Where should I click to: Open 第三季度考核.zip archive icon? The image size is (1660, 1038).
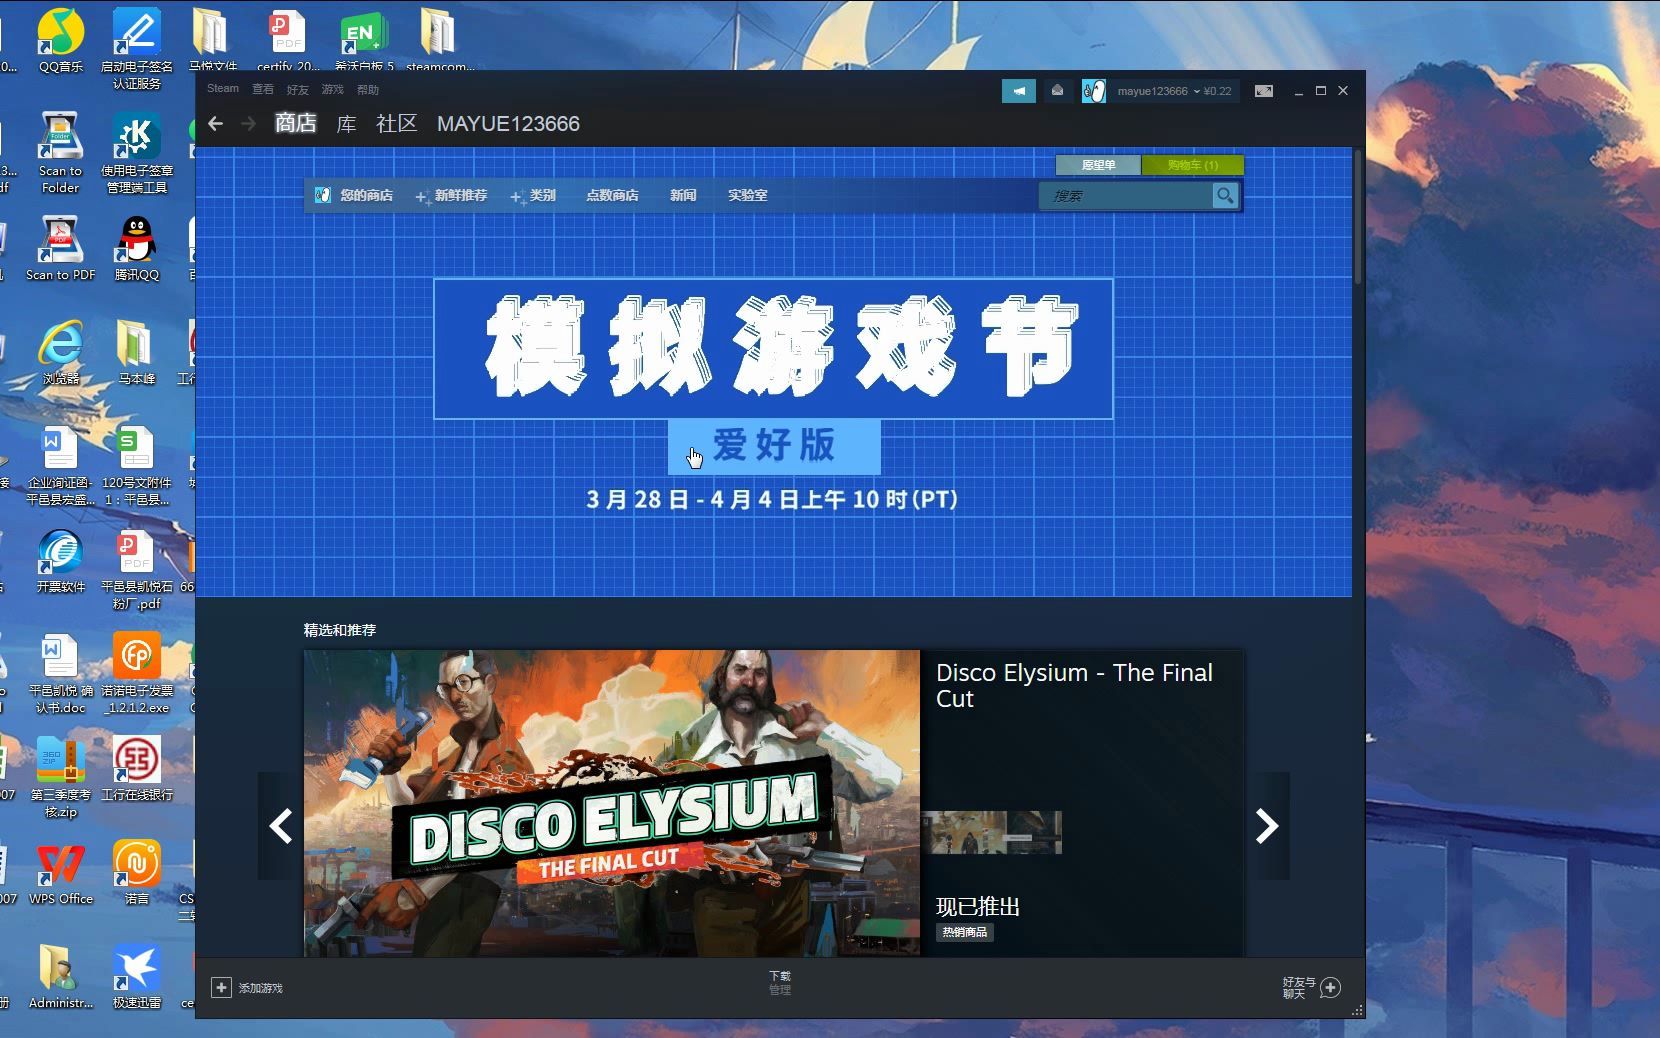[x=61, y=776]
